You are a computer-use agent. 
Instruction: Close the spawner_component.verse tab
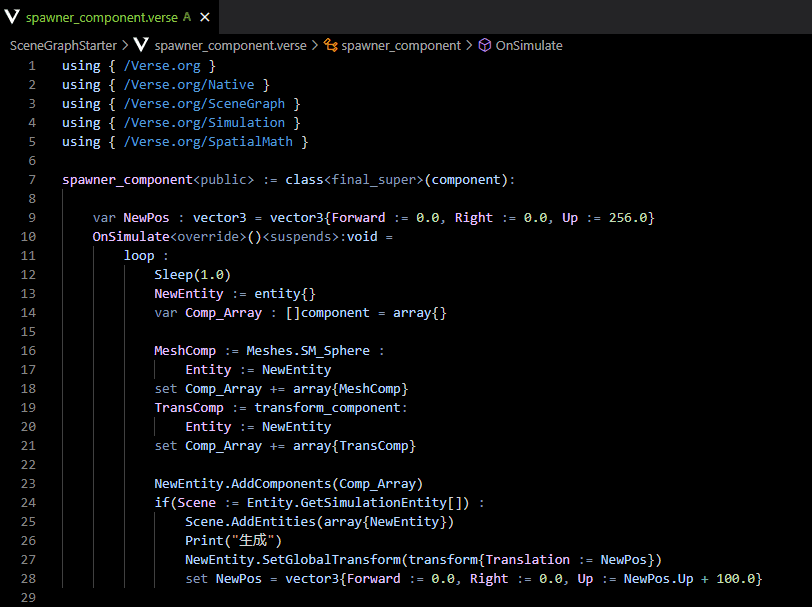[x=205, y=18]
